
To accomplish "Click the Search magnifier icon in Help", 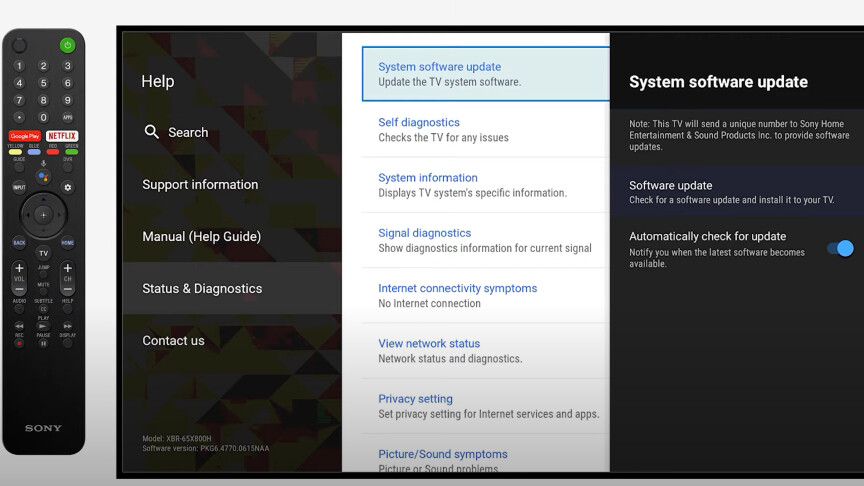I will 152,132.
